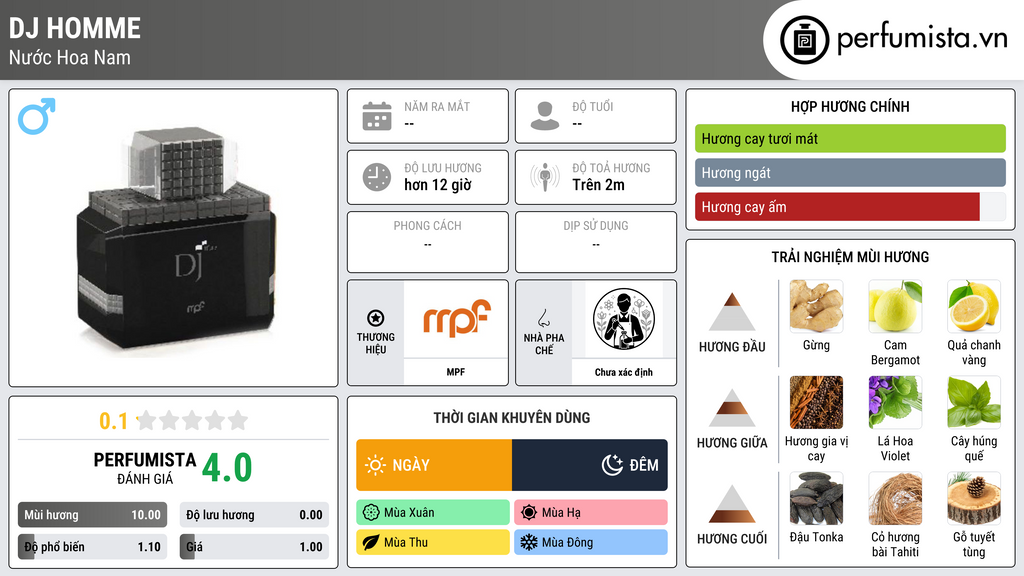Image resolution: width=1024 pixels, height=576 pixels.
Task: Click the snowflake icon beside Mùa Đông
Action: pos(529,543)
